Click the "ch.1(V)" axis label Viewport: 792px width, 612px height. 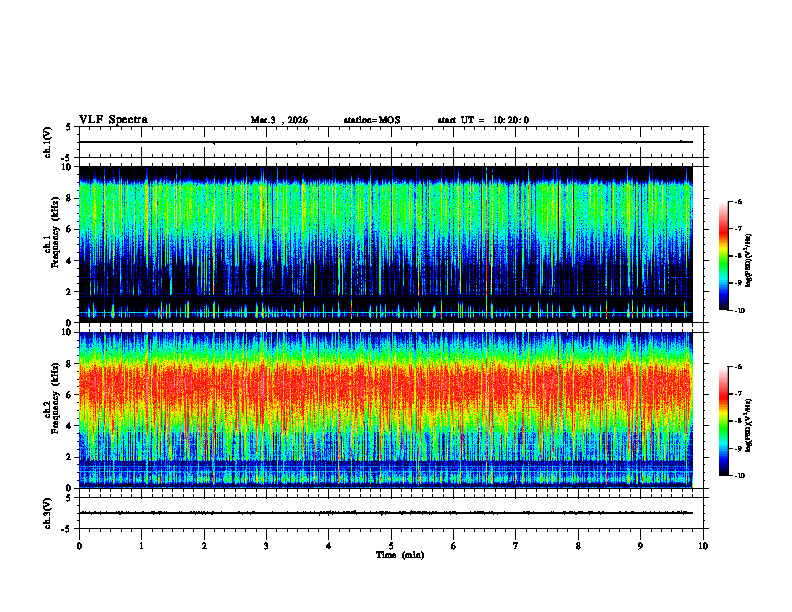(48, 142)
